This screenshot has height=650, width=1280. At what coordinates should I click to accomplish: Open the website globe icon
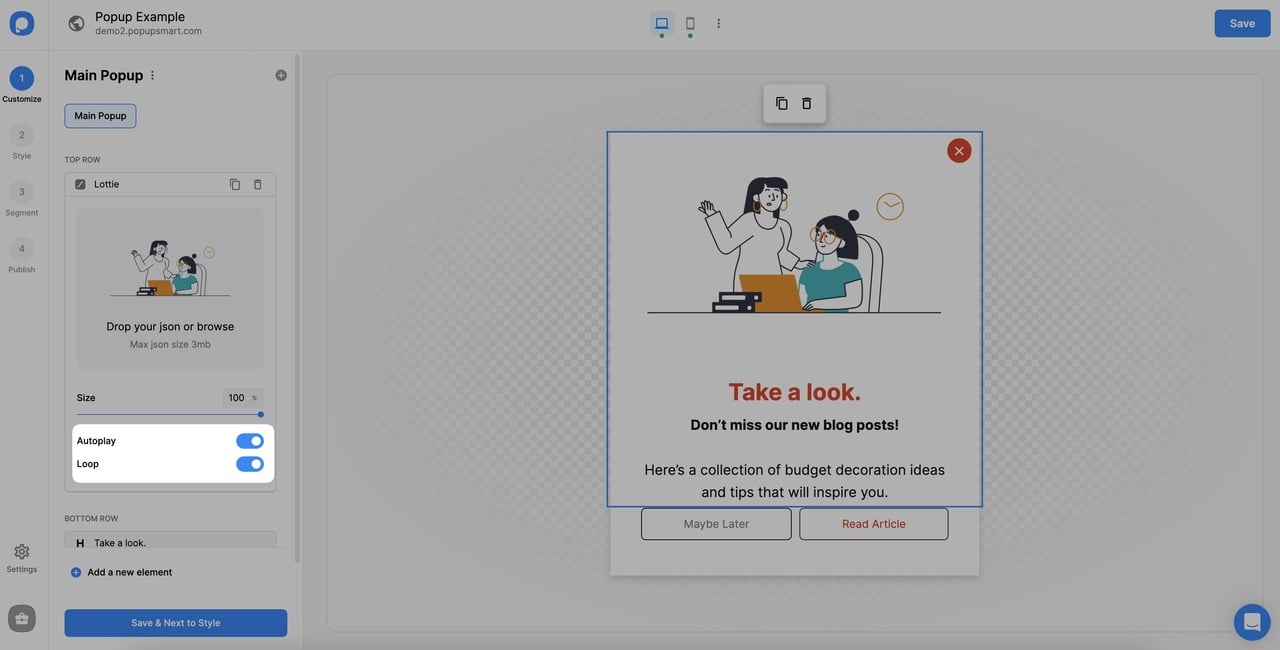point(76,23)
